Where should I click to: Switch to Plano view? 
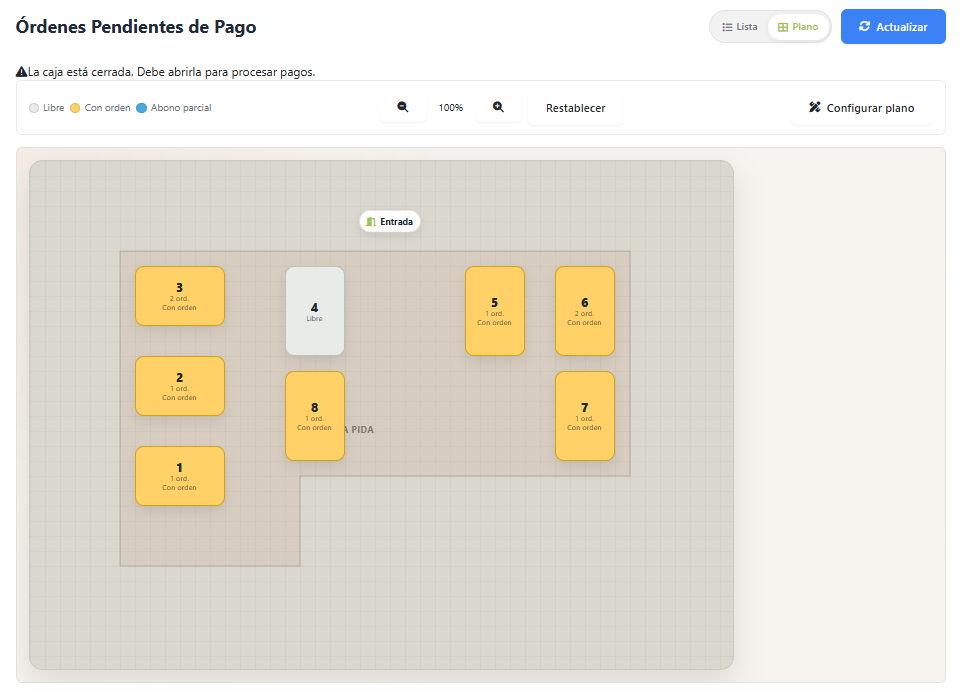click(x=798, y=27)
